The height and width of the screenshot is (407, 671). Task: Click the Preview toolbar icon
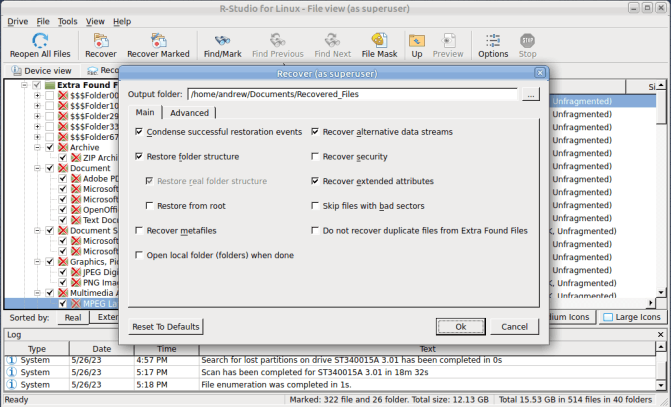pos(448,41)
